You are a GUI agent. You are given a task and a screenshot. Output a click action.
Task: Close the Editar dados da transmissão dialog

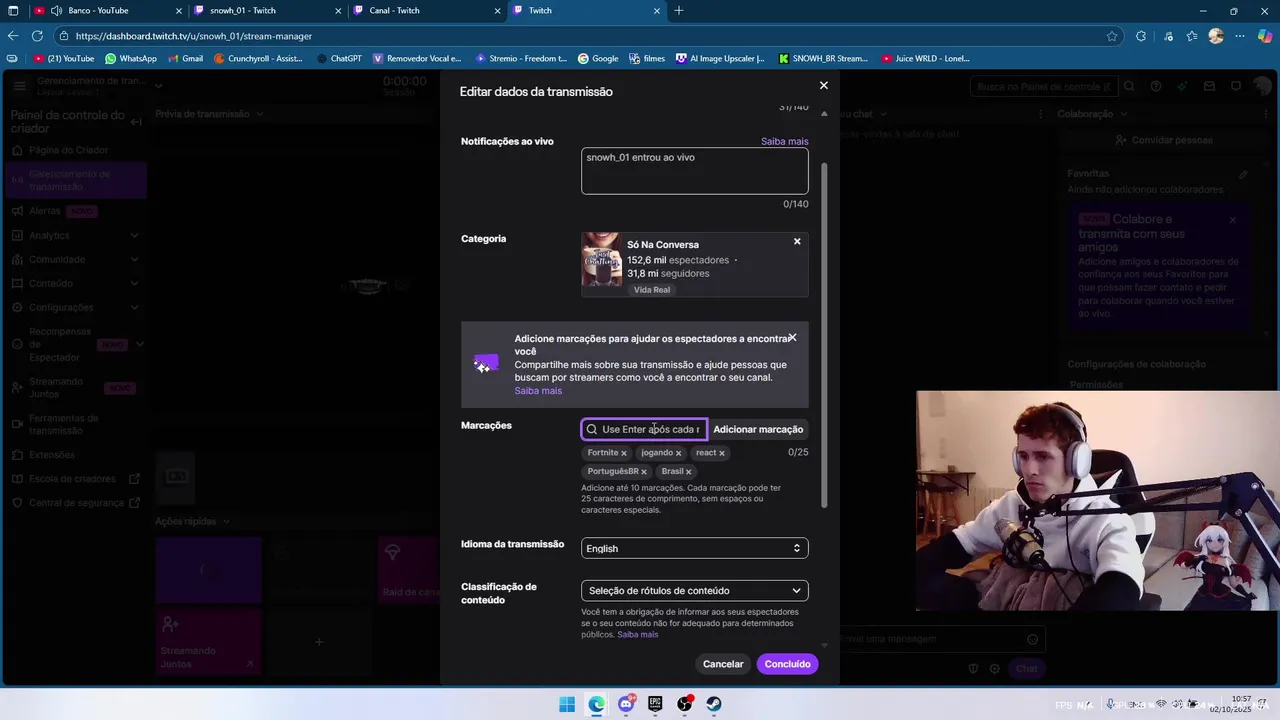tap(824, 85)
